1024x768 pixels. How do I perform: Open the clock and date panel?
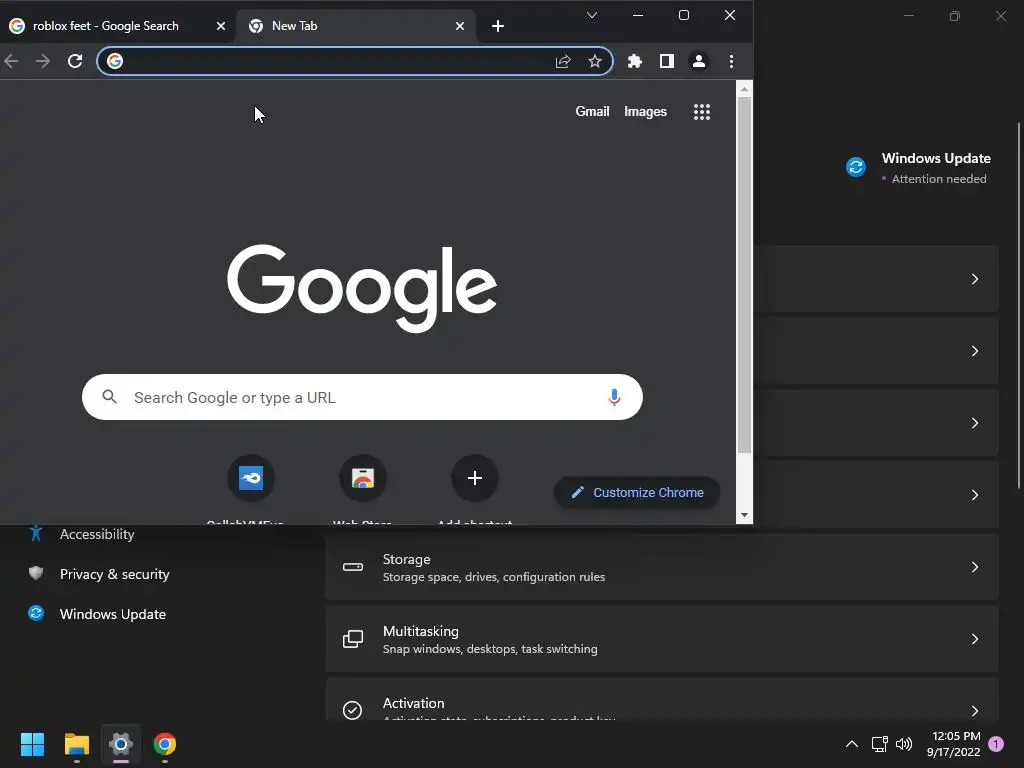tap(953, 744)
